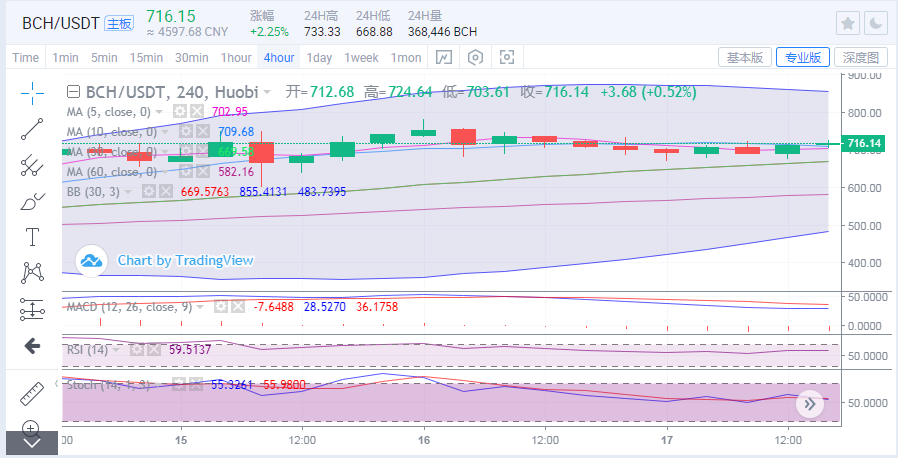
Task: Open the 深度图 depth chart
Action: pos(861,57)
